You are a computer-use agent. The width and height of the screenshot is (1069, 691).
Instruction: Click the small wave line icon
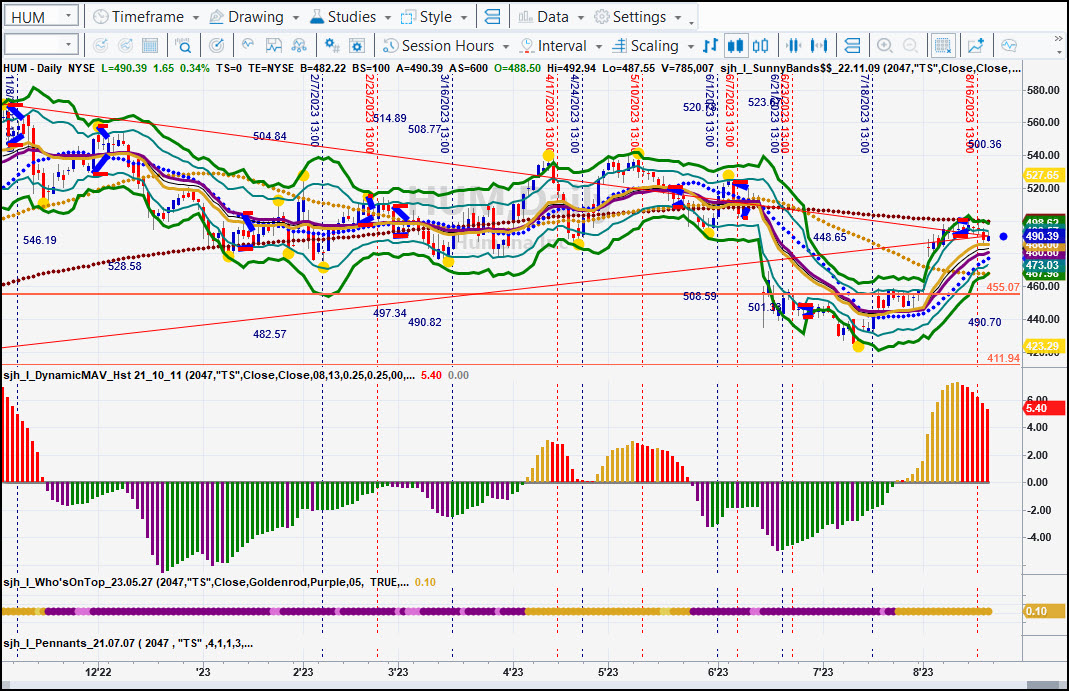[248, 45]
